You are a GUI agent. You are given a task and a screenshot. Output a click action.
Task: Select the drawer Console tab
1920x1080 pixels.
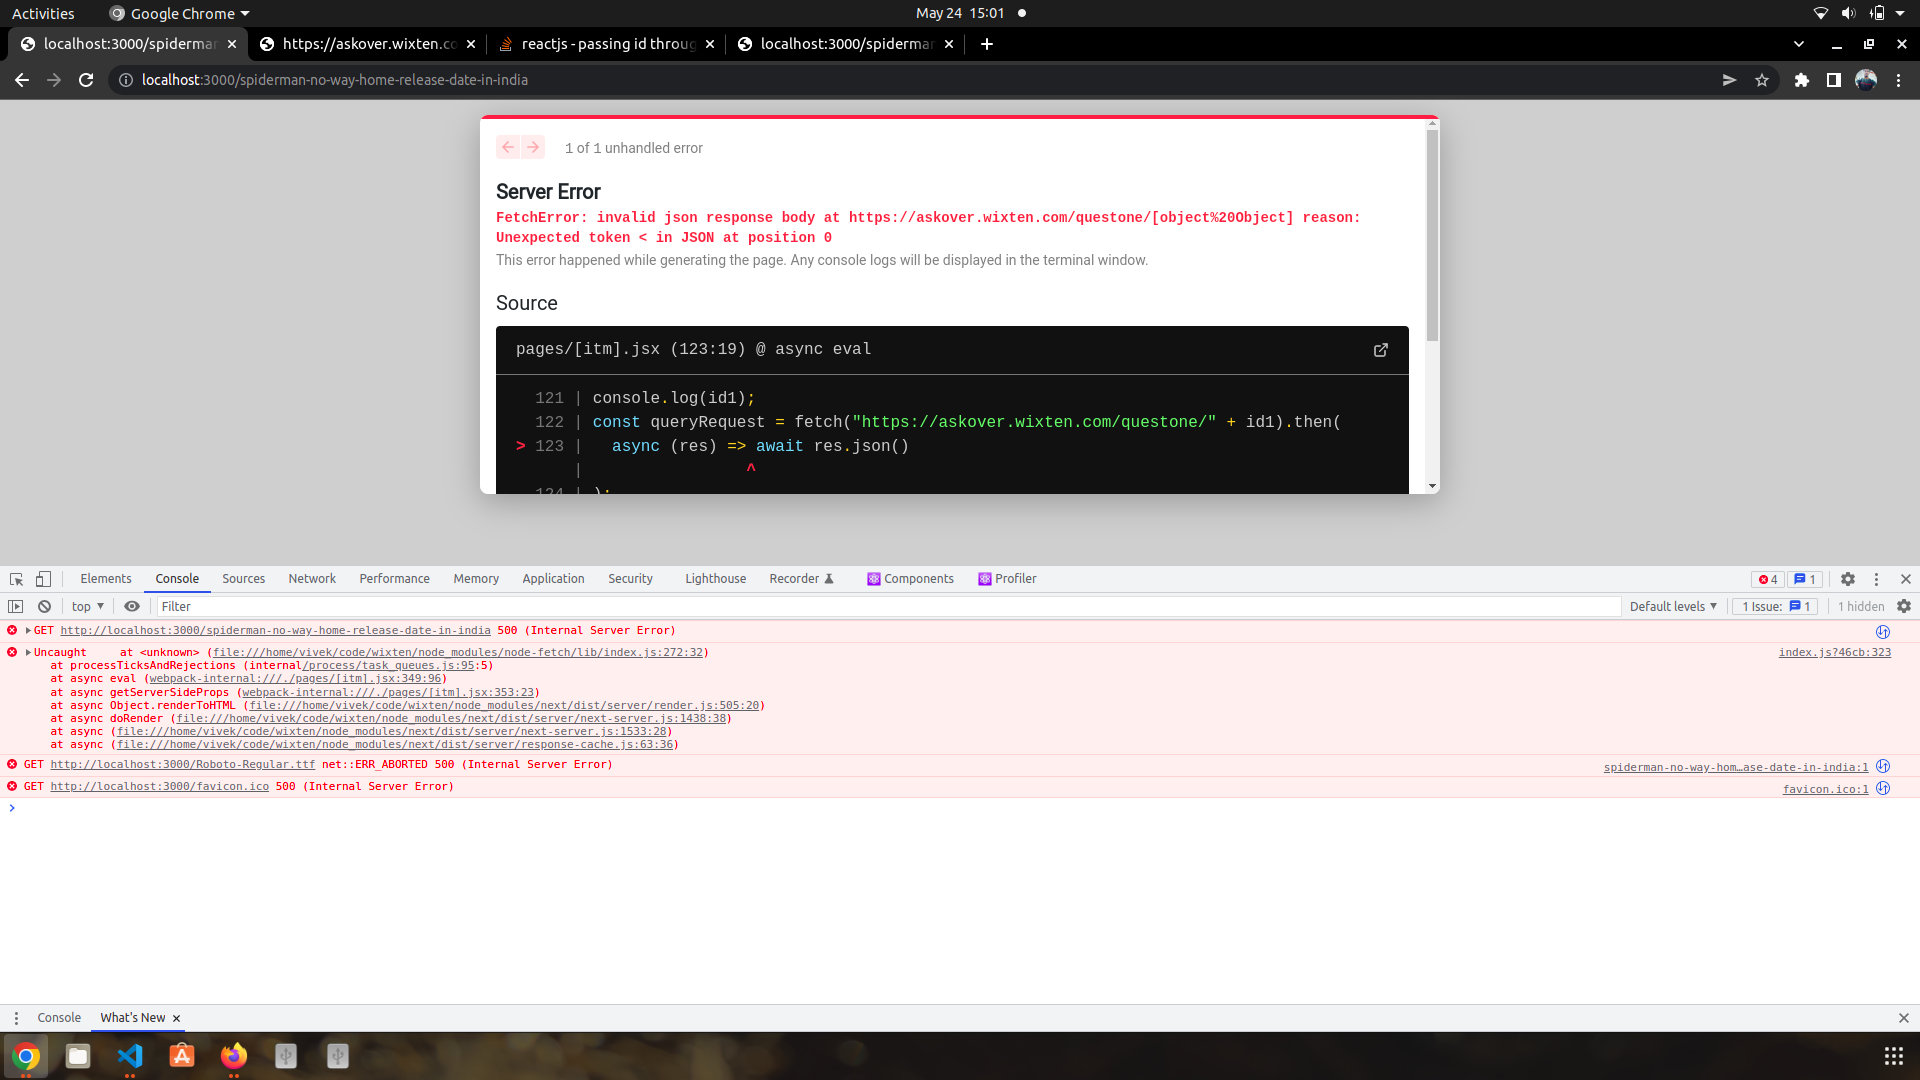point(59,1018)
